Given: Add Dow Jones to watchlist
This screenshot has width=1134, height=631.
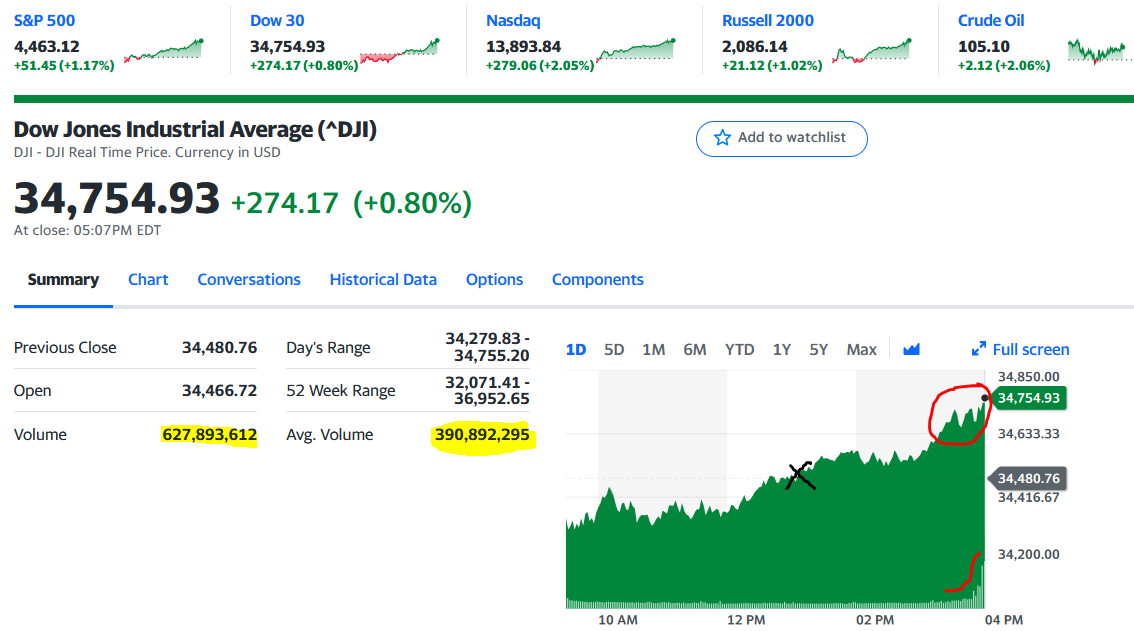Looking at the screenshot, I should [782, 138].
